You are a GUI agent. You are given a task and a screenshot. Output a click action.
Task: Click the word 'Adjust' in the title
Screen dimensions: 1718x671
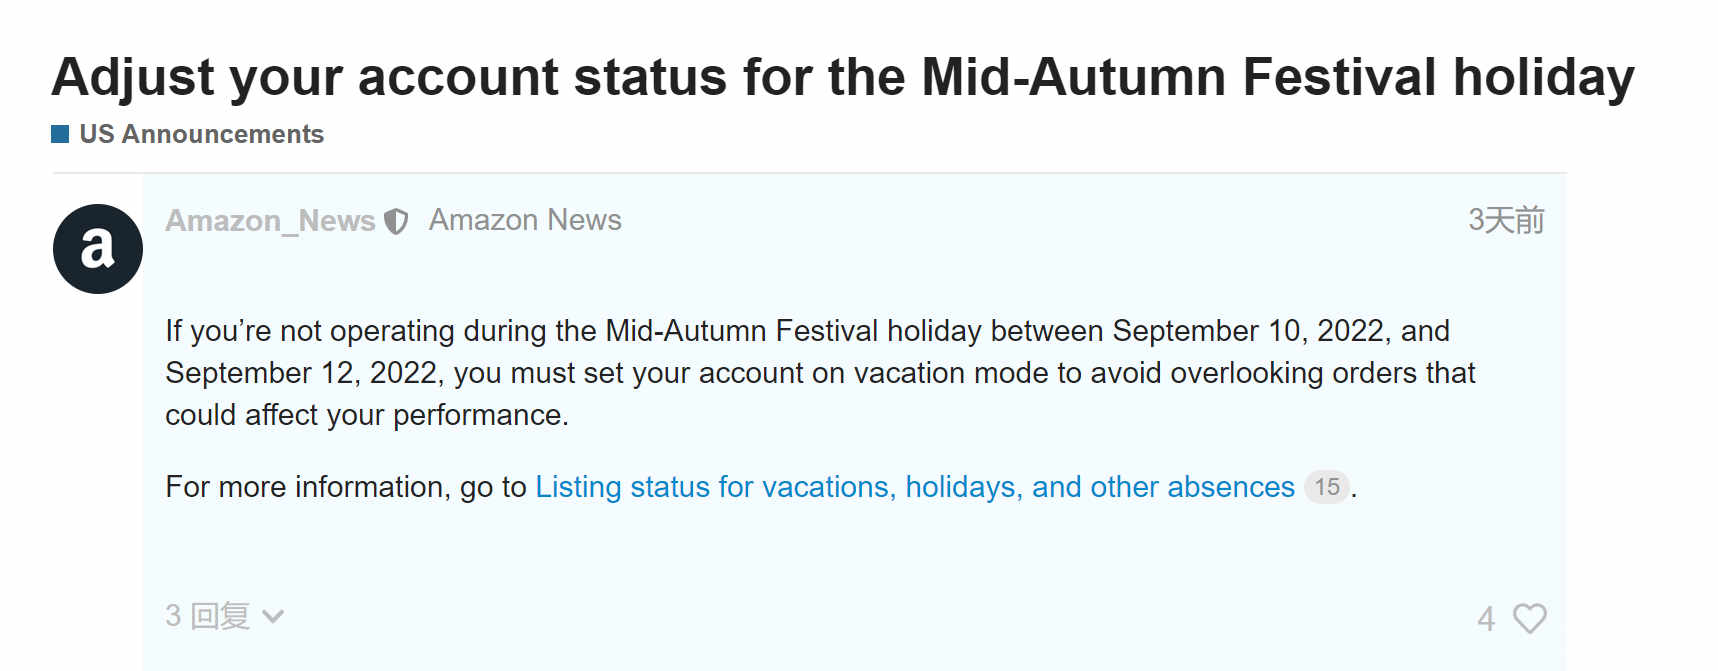(133, 78)
